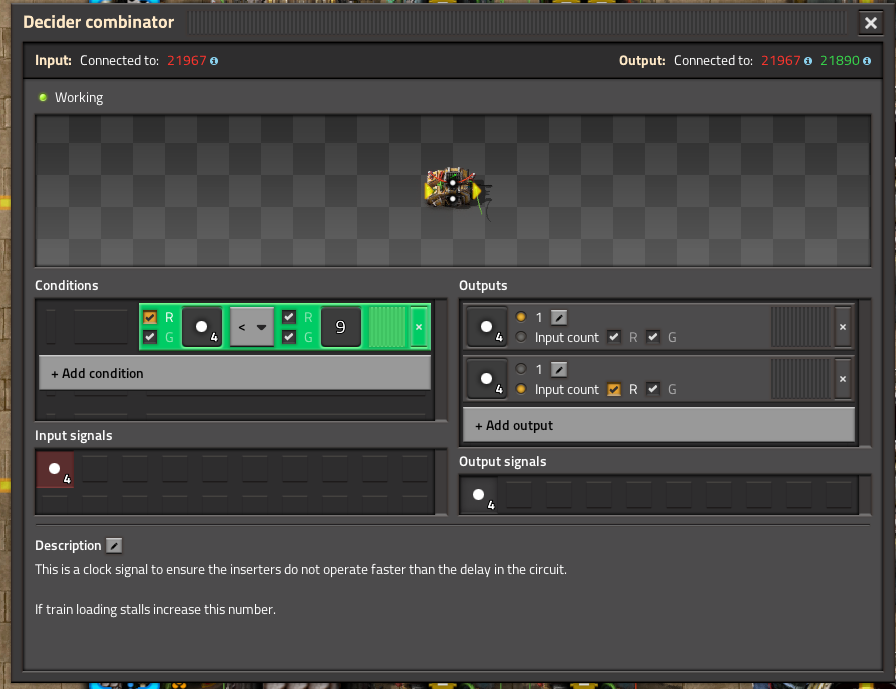Click the red input signal slot

55,470
